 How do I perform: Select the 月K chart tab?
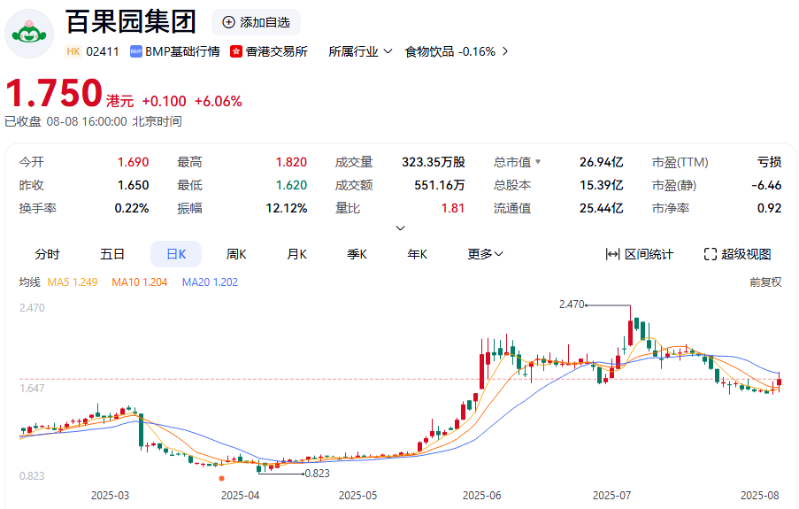coord(296,254)
